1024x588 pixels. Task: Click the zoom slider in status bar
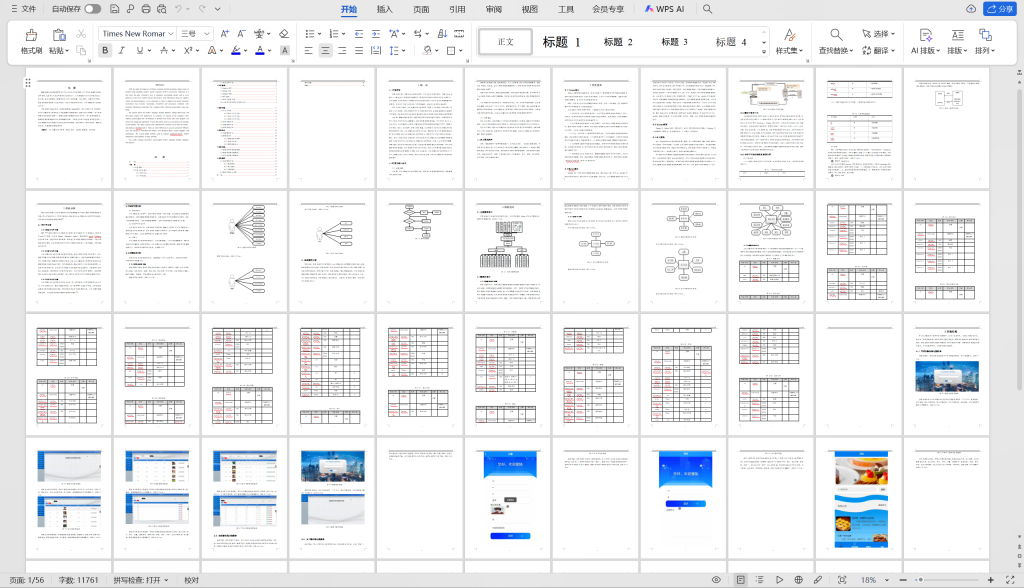(946, 580)
